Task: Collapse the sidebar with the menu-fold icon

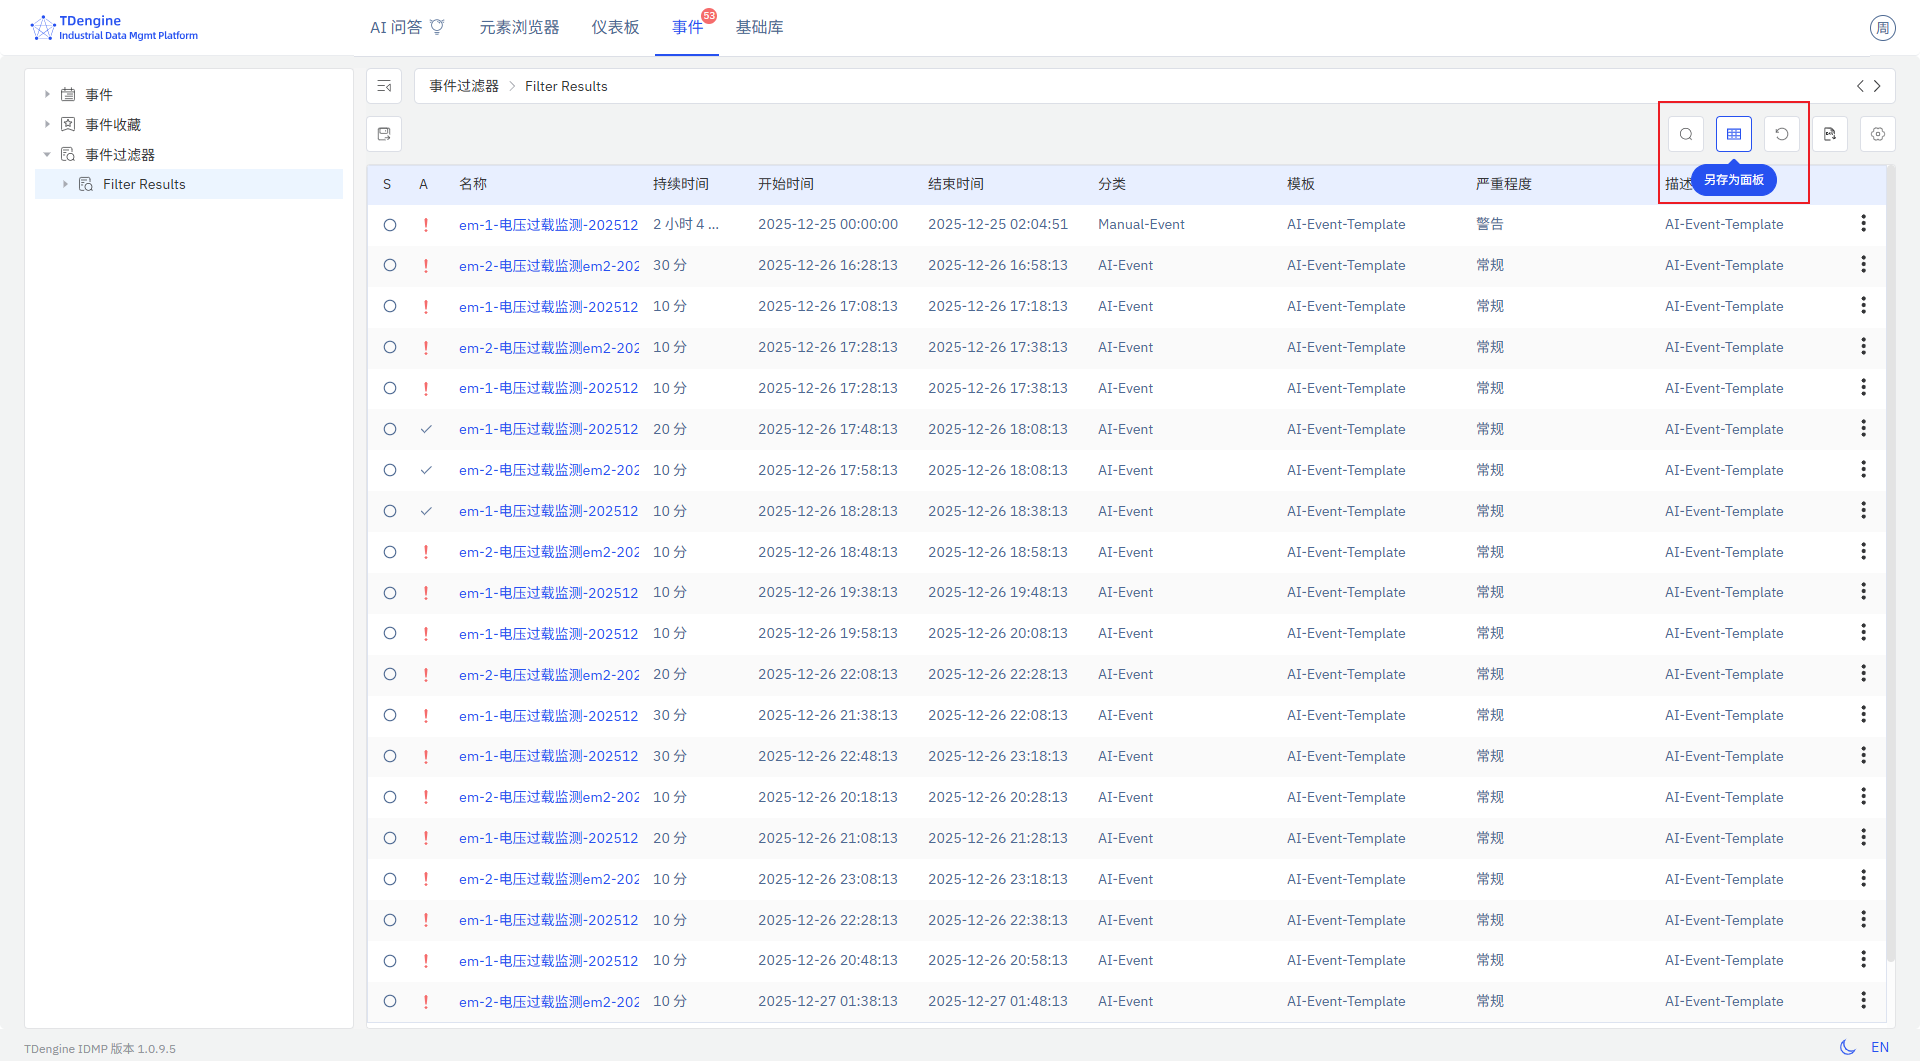Action: click(x=384, y=86)
